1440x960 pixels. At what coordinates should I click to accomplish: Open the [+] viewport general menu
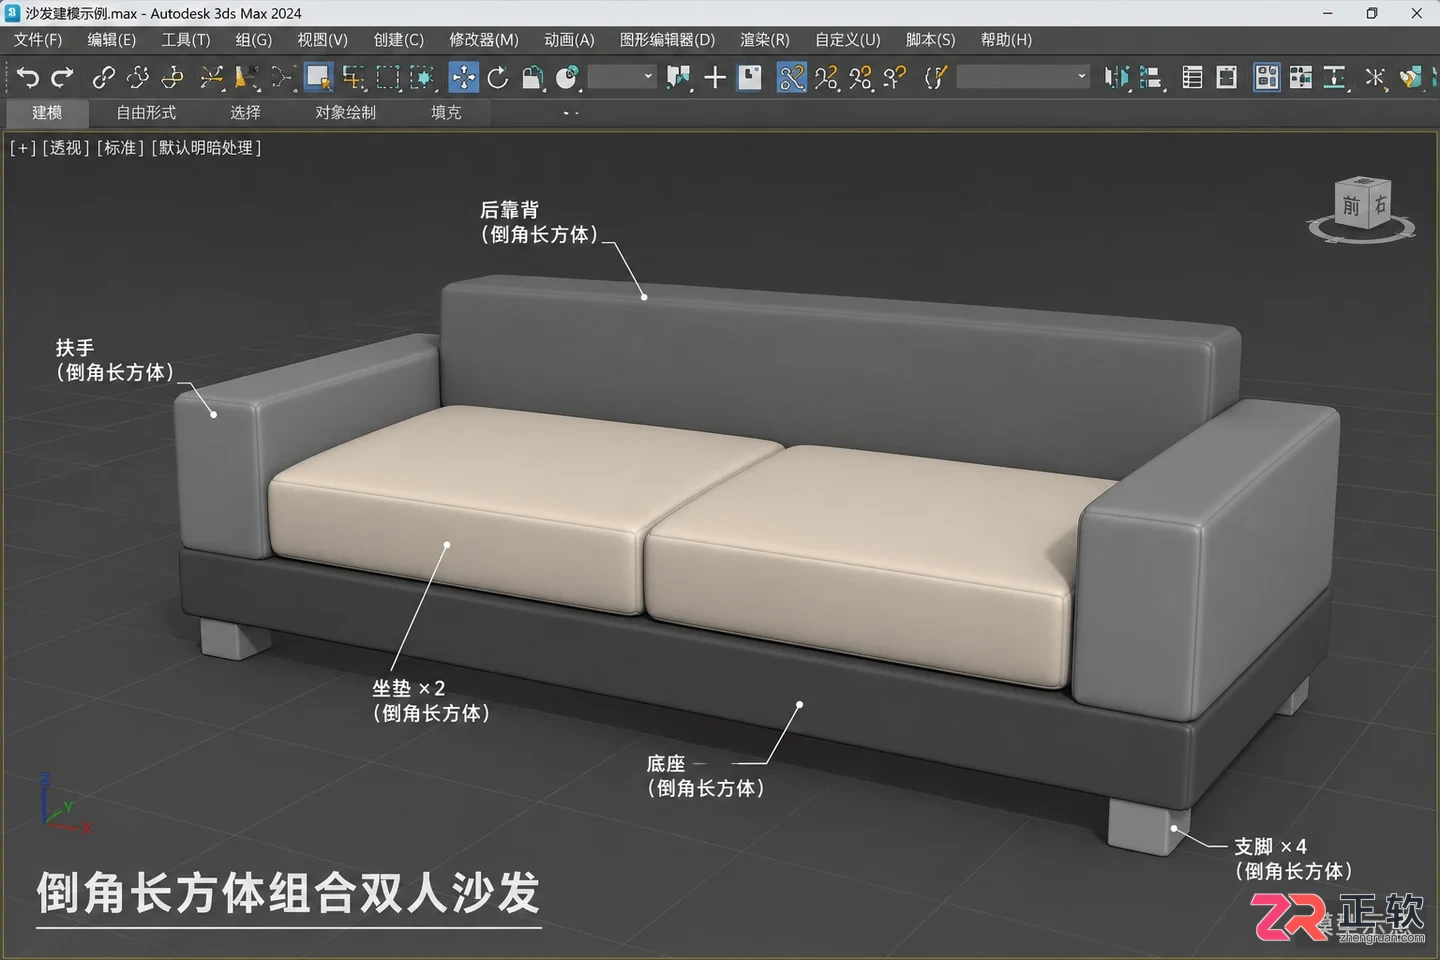point(23,148)
